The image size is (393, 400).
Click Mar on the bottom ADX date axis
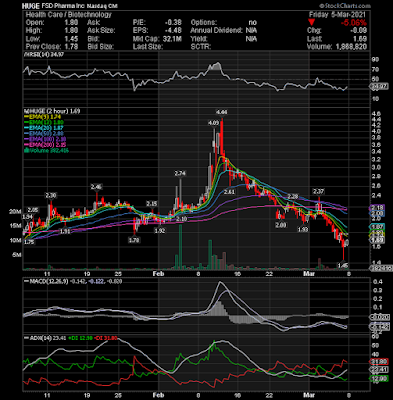pyautogui.click(x=308, y=395)
